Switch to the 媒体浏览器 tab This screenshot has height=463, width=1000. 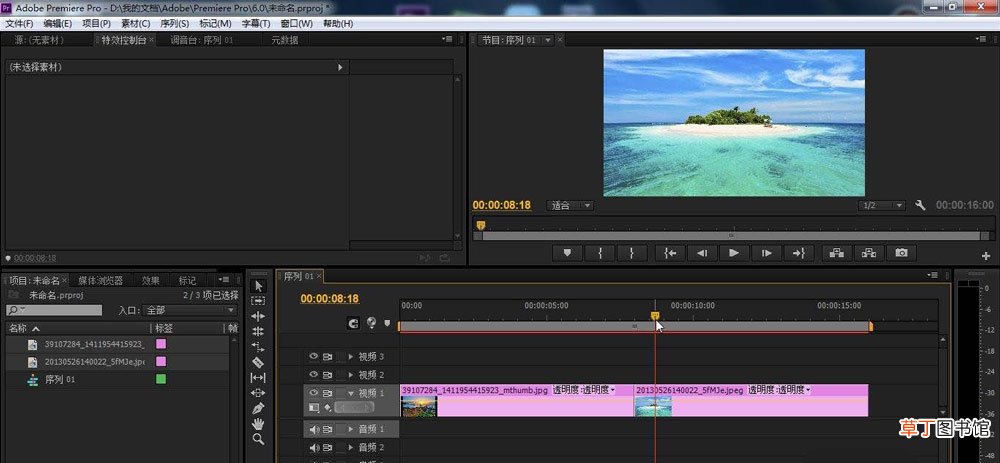100,280
